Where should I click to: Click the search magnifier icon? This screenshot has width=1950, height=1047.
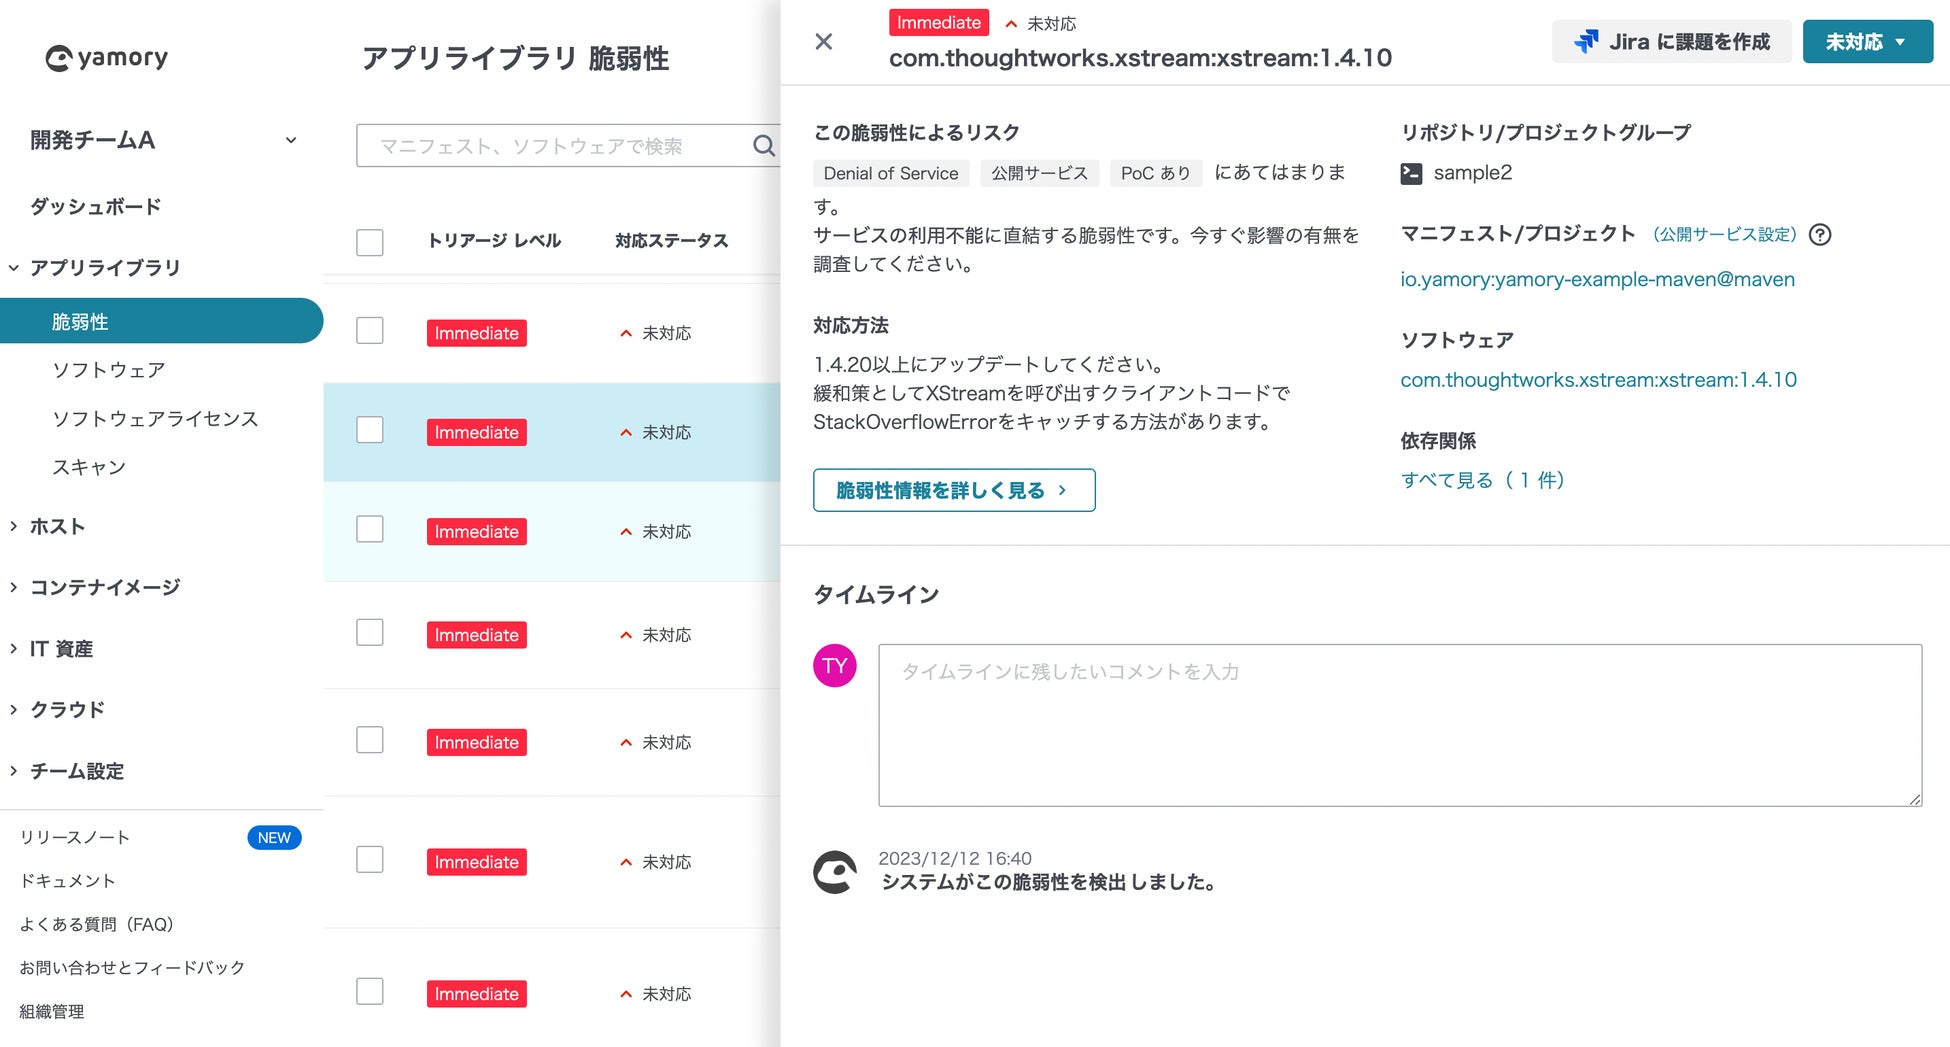click(763, 146)
